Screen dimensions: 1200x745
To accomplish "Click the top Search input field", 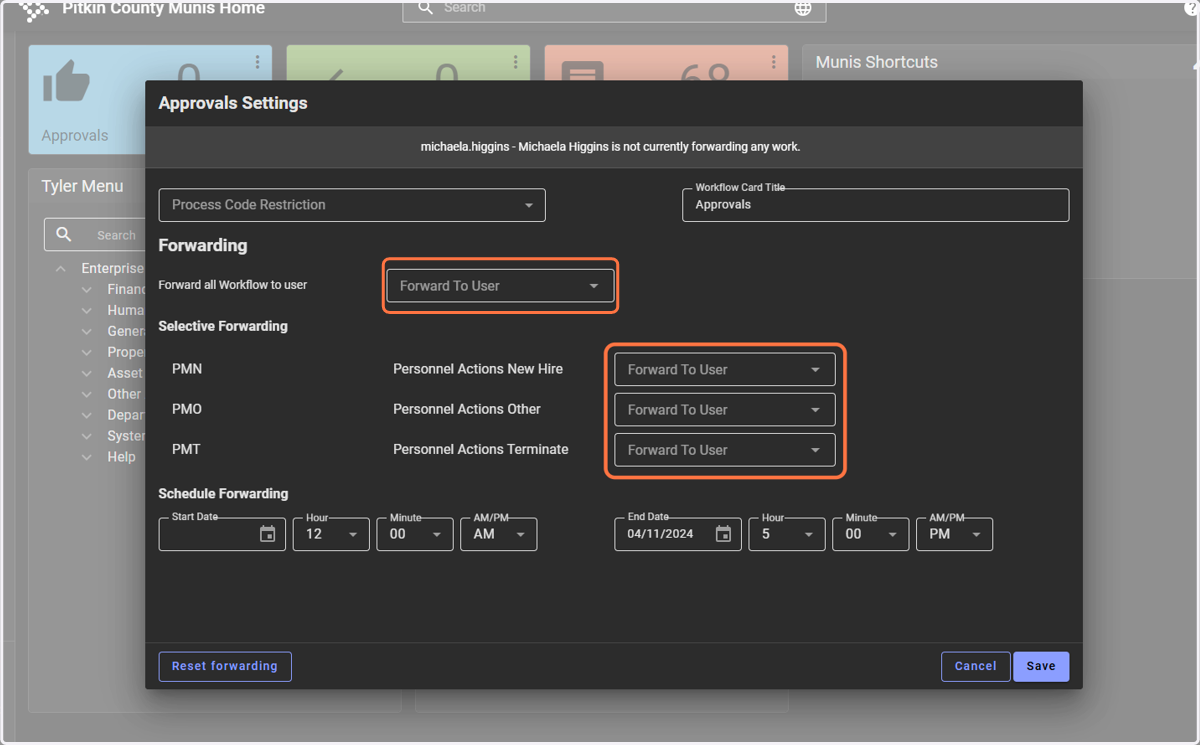I will click(x=614, y=8).
